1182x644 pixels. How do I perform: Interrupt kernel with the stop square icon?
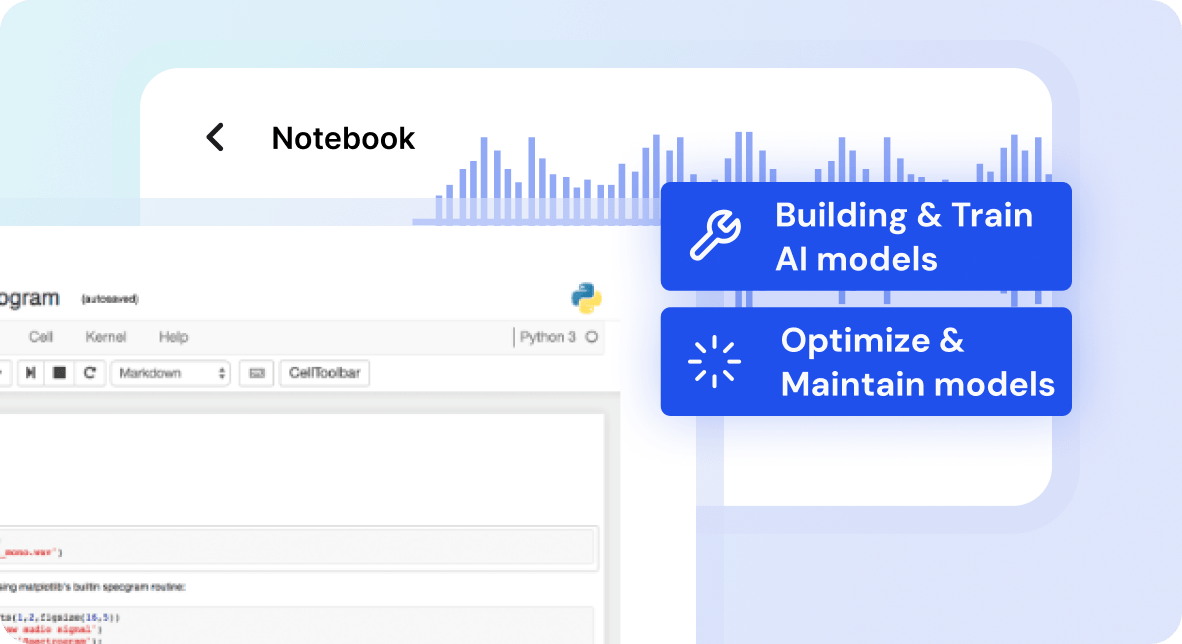tap(60, 373)
